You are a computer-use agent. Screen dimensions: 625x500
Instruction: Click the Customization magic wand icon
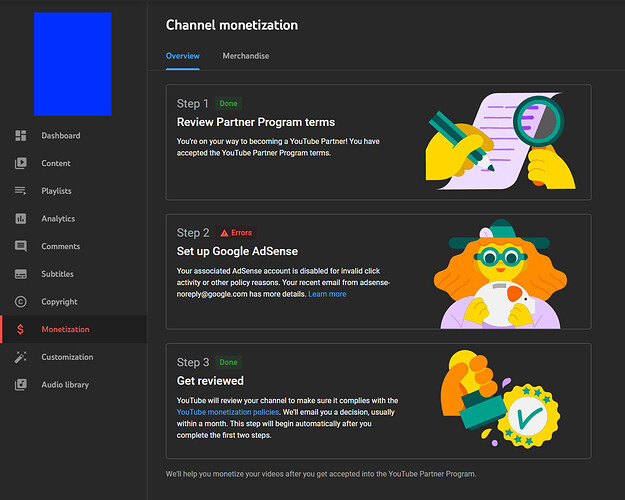[21, 357]
